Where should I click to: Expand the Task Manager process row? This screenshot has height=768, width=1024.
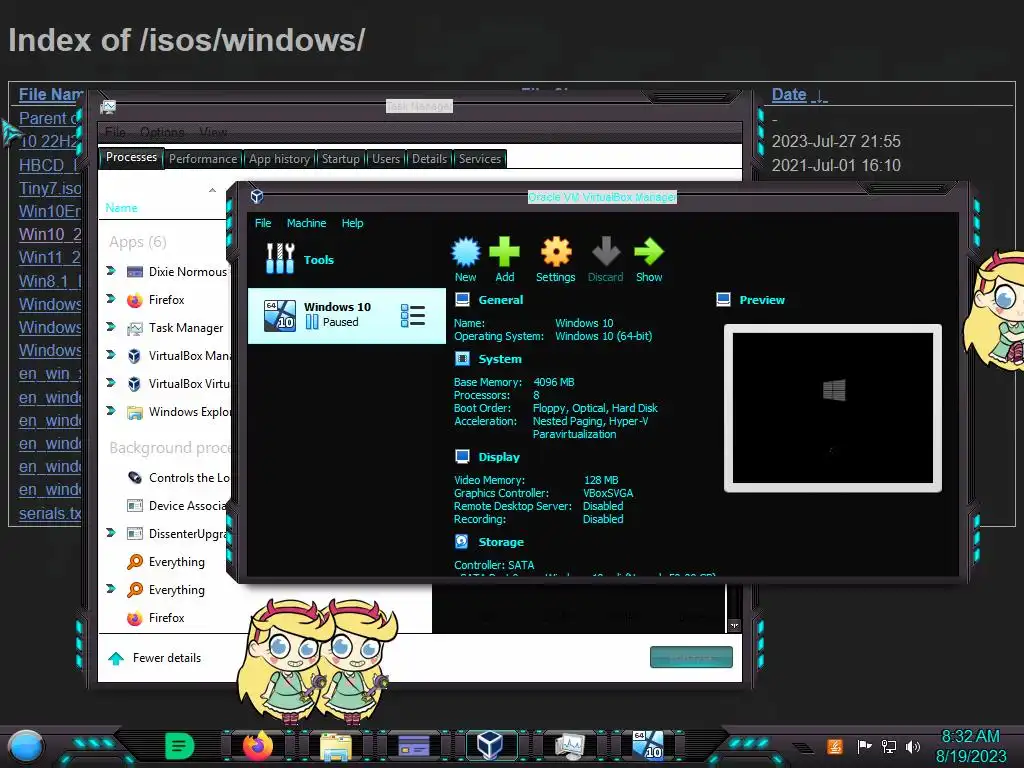[110, 327]
